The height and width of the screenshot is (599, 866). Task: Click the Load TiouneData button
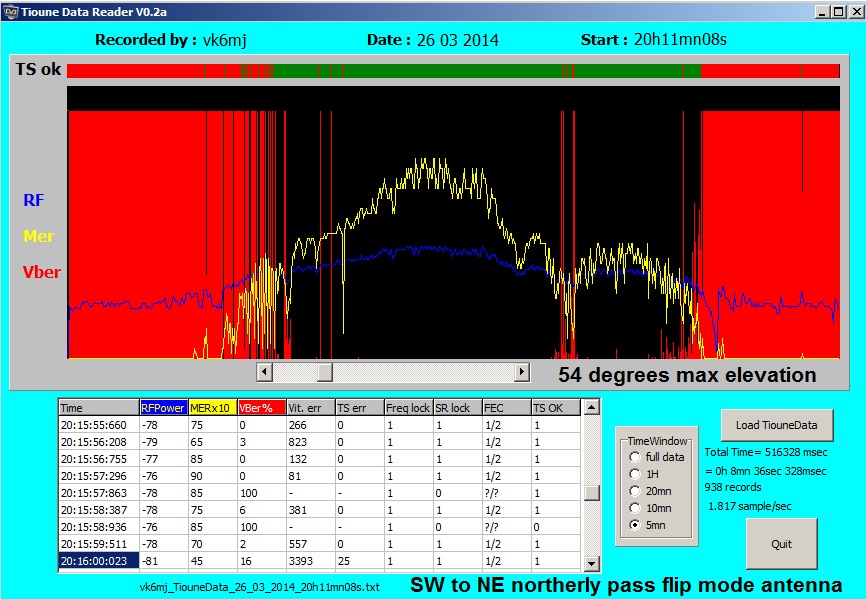pos(776,425)
